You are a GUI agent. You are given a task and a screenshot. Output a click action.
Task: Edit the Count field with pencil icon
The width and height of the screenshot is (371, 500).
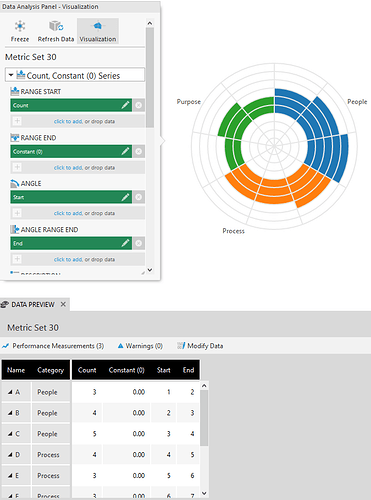pos(125,105)
